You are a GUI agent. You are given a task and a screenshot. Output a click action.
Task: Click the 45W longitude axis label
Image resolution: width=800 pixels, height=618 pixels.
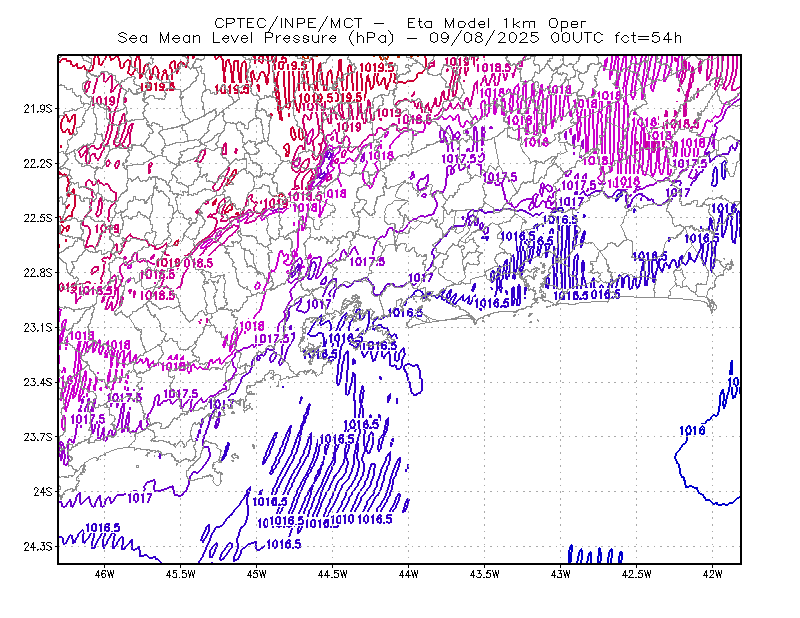pos(257,574)
